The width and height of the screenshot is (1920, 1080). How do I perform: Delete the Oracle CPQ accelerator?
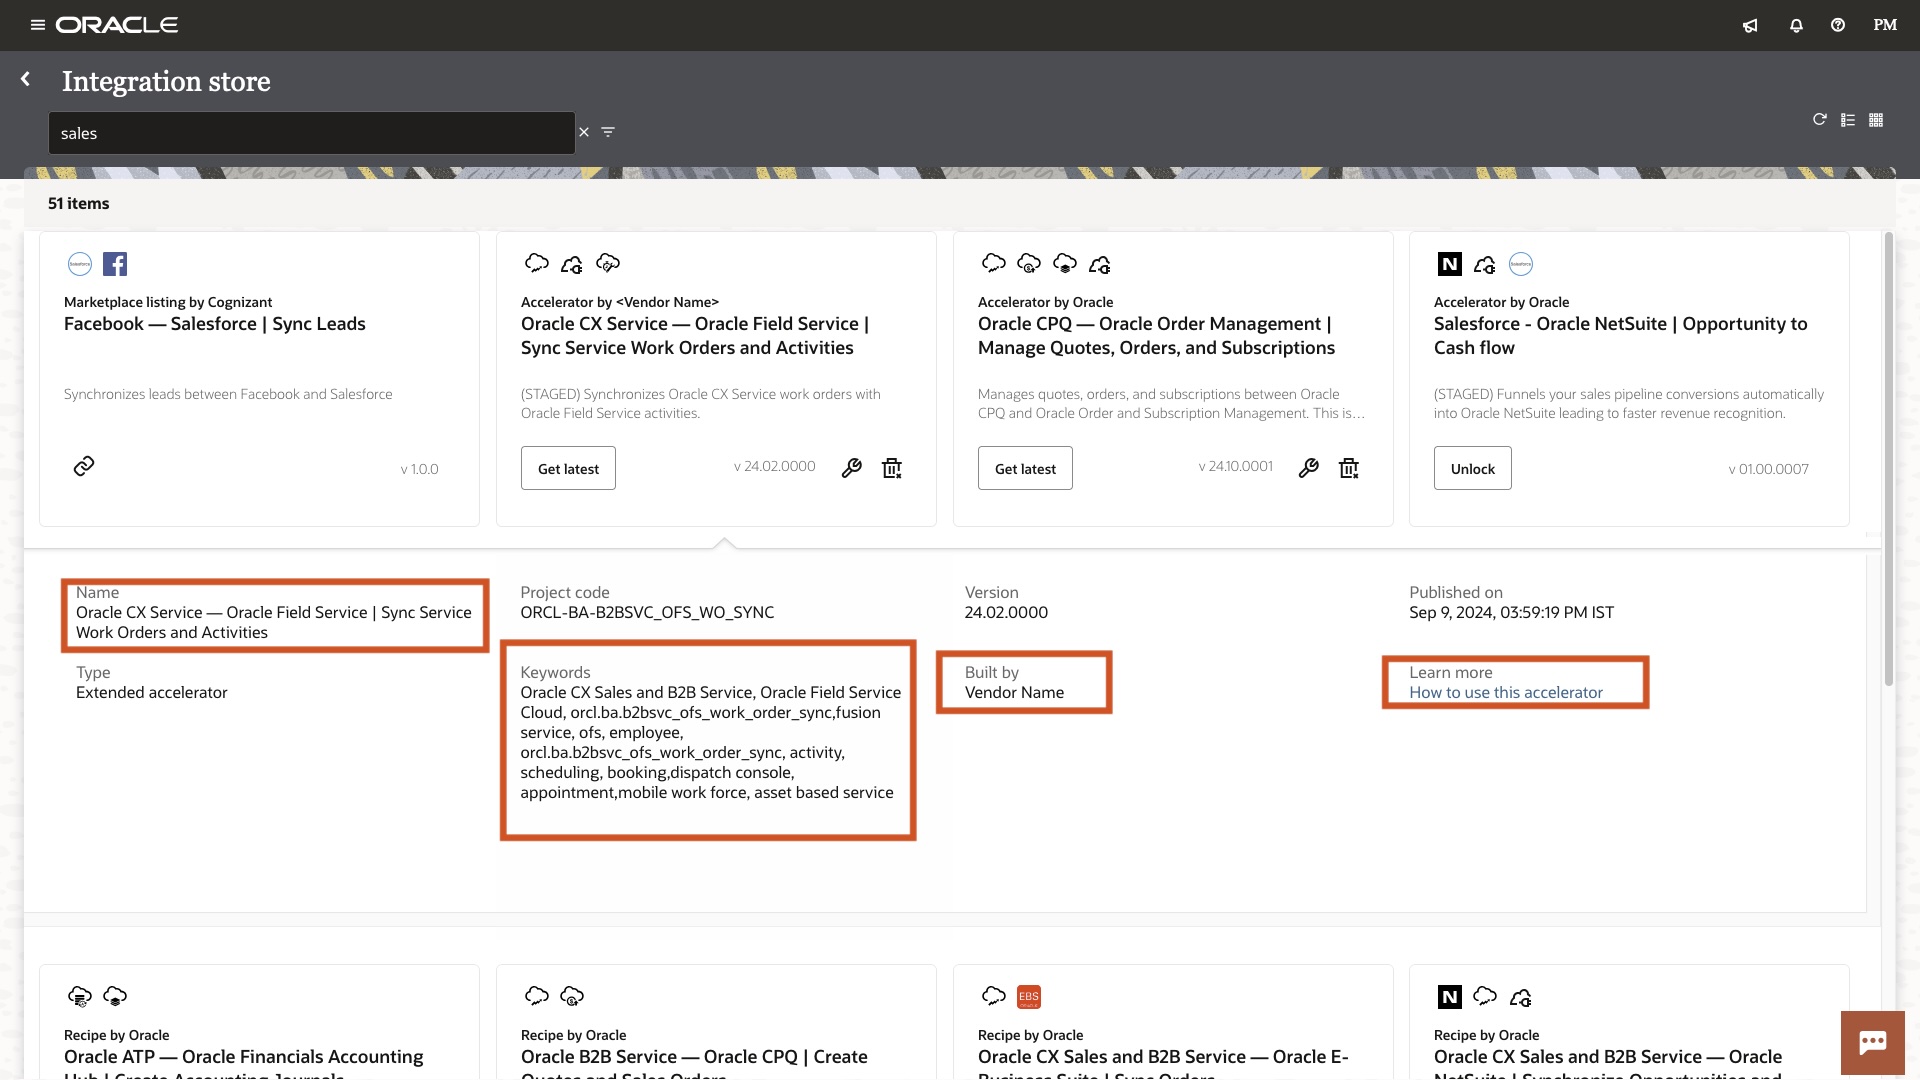click(1349, 468)
